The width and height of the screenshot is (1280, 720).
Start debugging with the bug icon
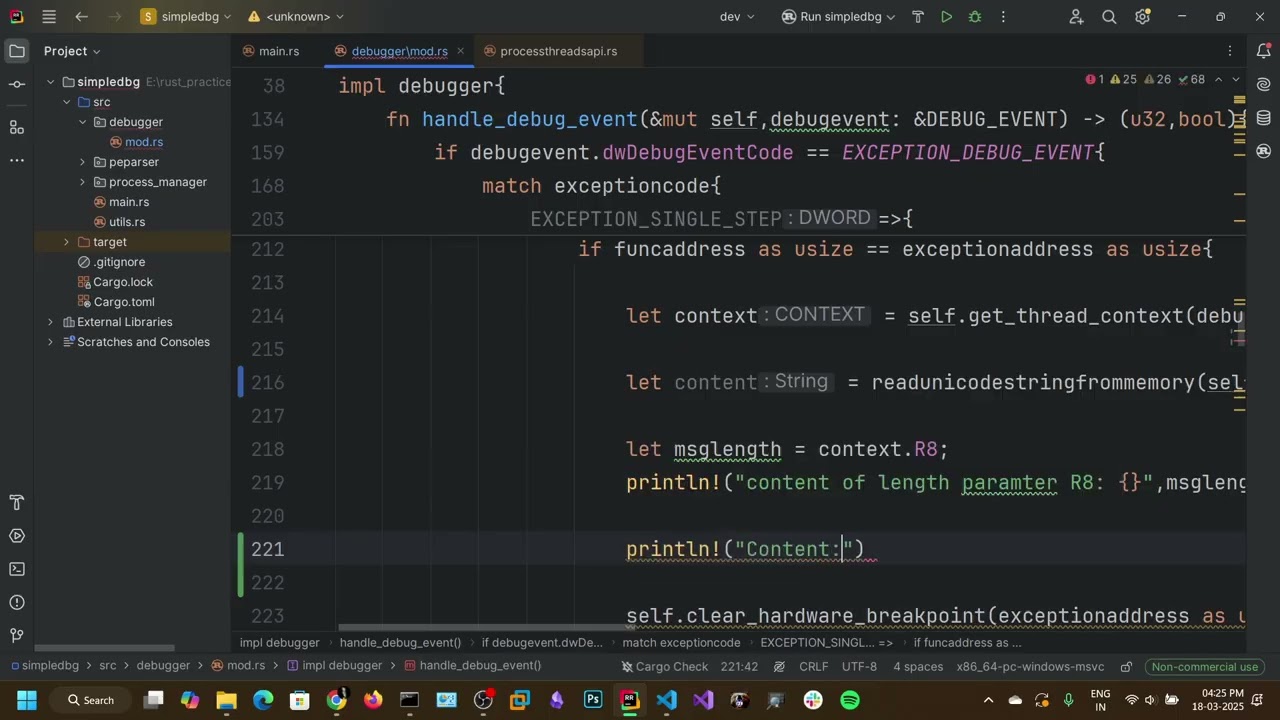(x=975, y=17)
